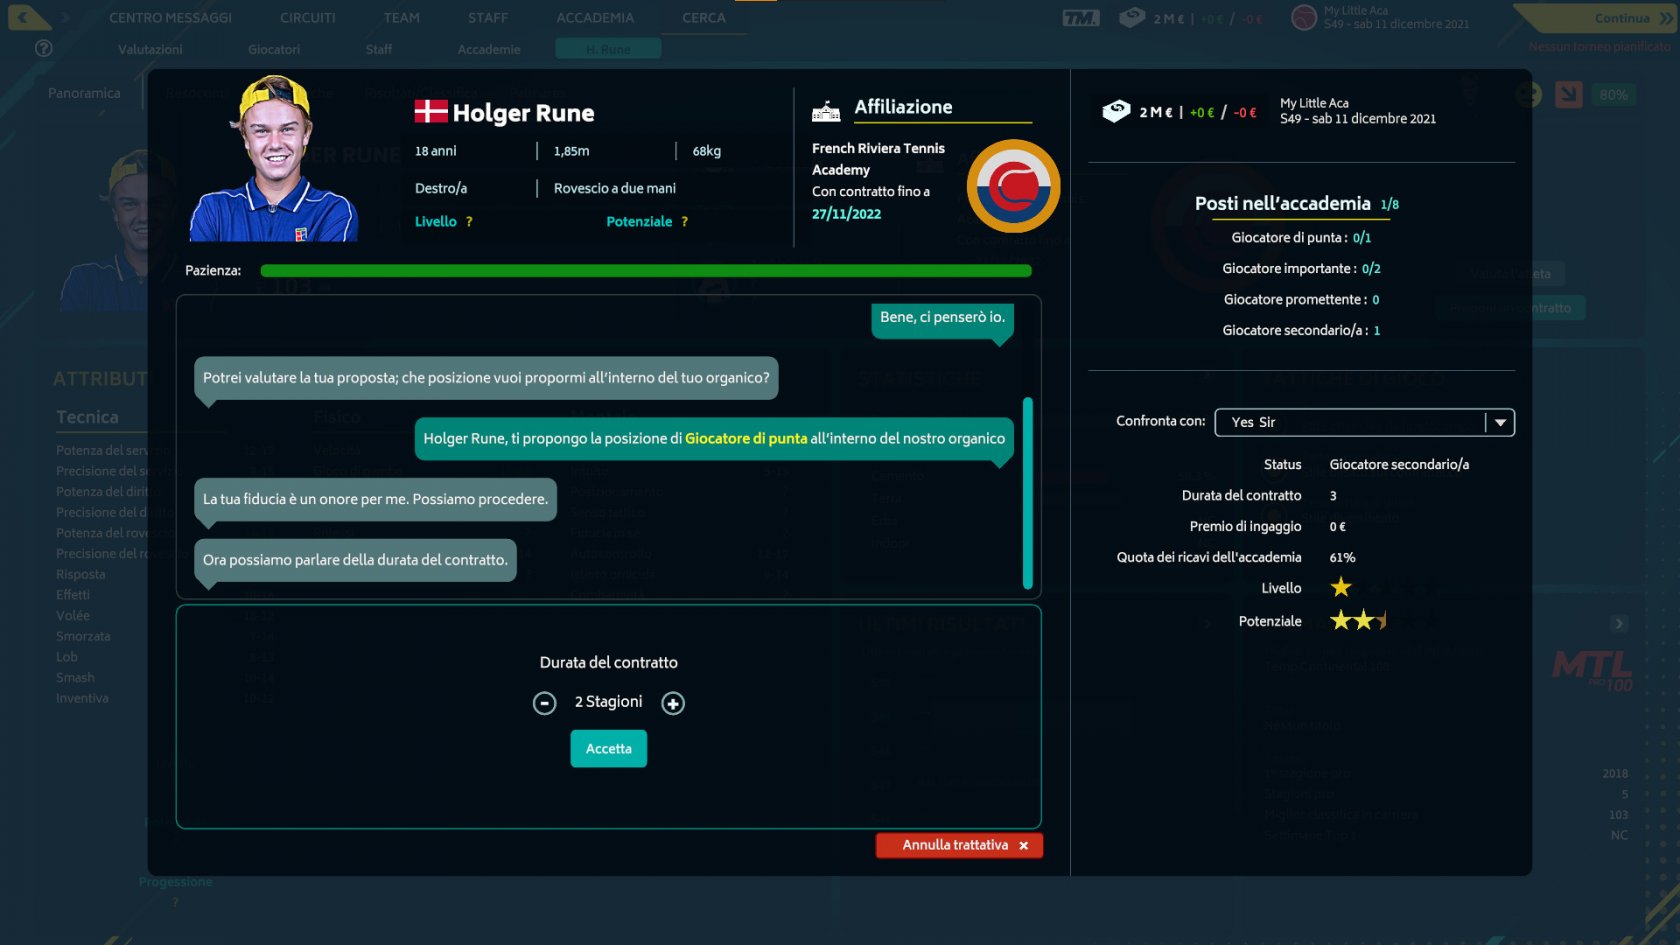Increase contract duration with plus button
The width and height of the screenshot is (1680, 945).
[673, 703]
